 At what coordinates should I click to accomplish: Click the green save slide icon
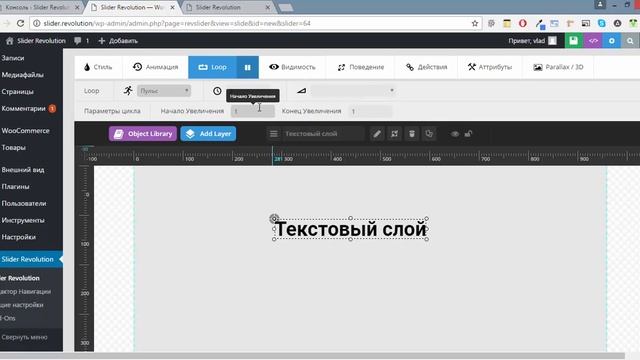tap(573, 40)
